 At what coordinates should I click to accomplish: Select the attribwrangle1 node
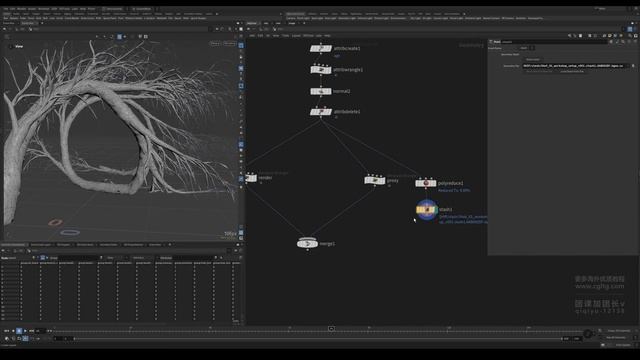click(x=321, y=70)
